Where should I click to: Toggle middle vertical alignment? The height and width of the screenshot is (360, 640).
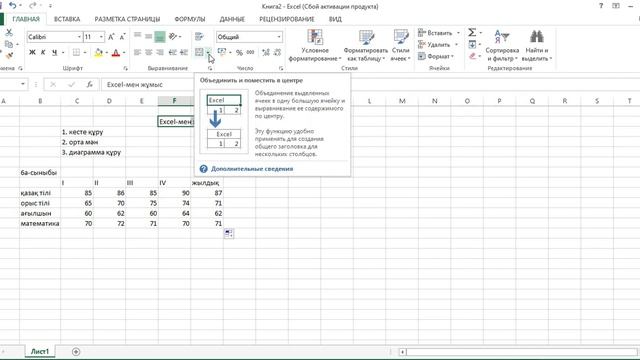[x=149, y=37]
